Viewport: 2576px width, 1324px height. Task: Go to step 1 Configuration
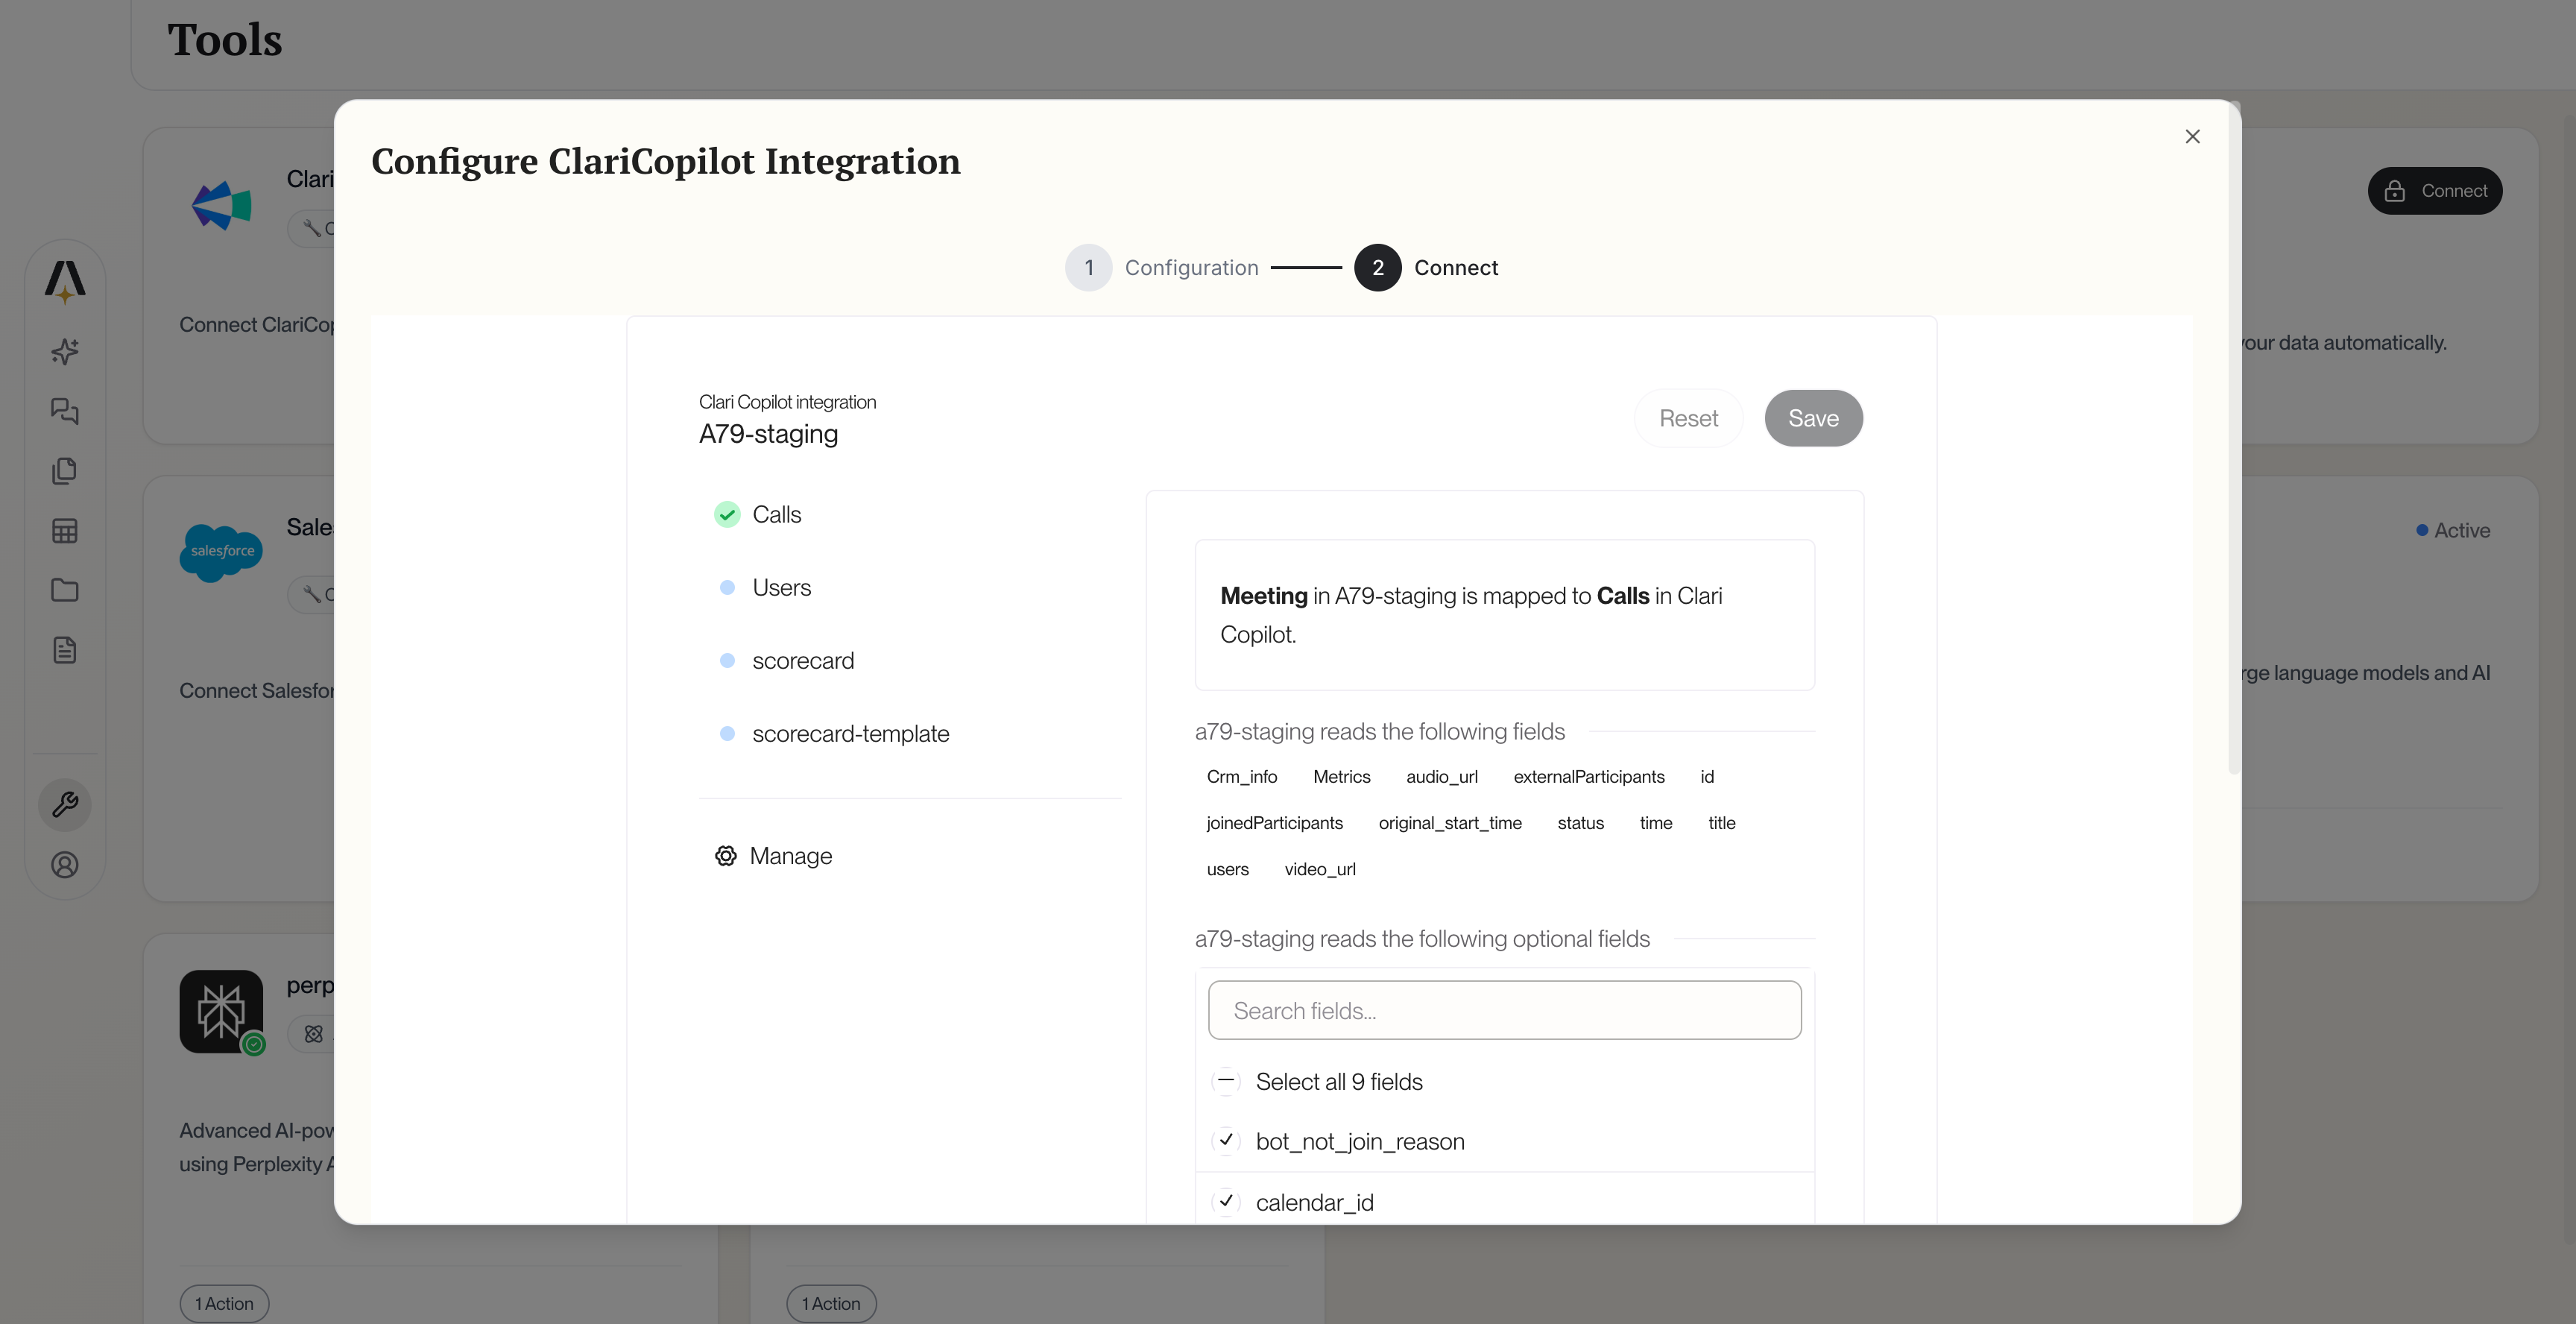(x=1089, y=267)
